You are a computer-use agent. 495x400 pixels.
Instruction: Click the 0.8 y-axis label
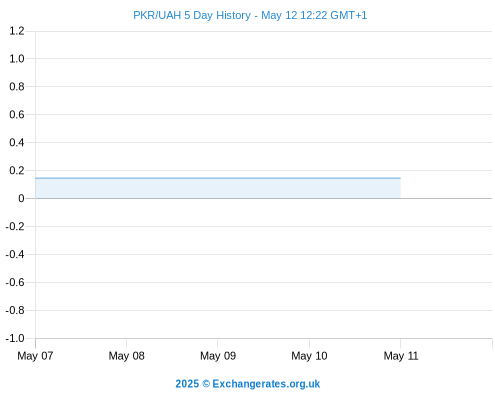pos(17,87)
